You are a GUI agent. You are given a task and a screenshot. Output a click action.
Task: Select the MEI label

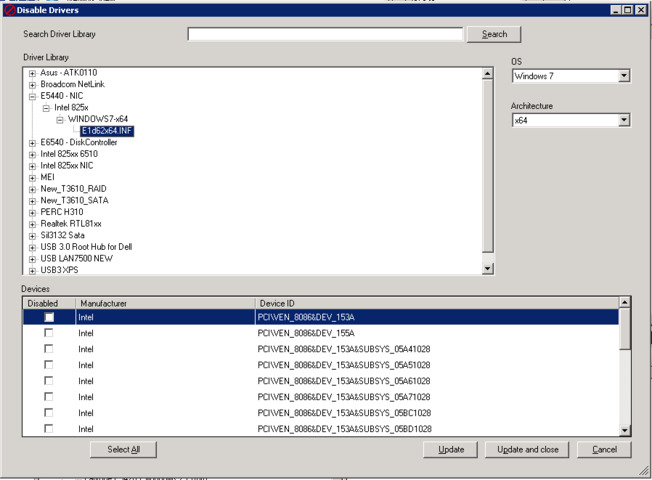pyautogui.click(x=47, y=177)
